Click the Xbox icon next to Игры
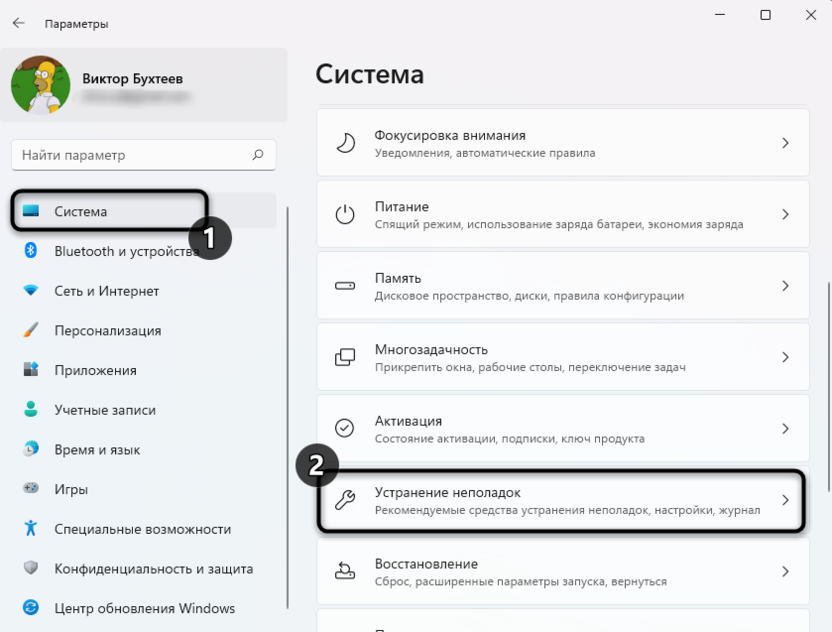This screenshot has height=632, width=832. [x=30, y=489]
